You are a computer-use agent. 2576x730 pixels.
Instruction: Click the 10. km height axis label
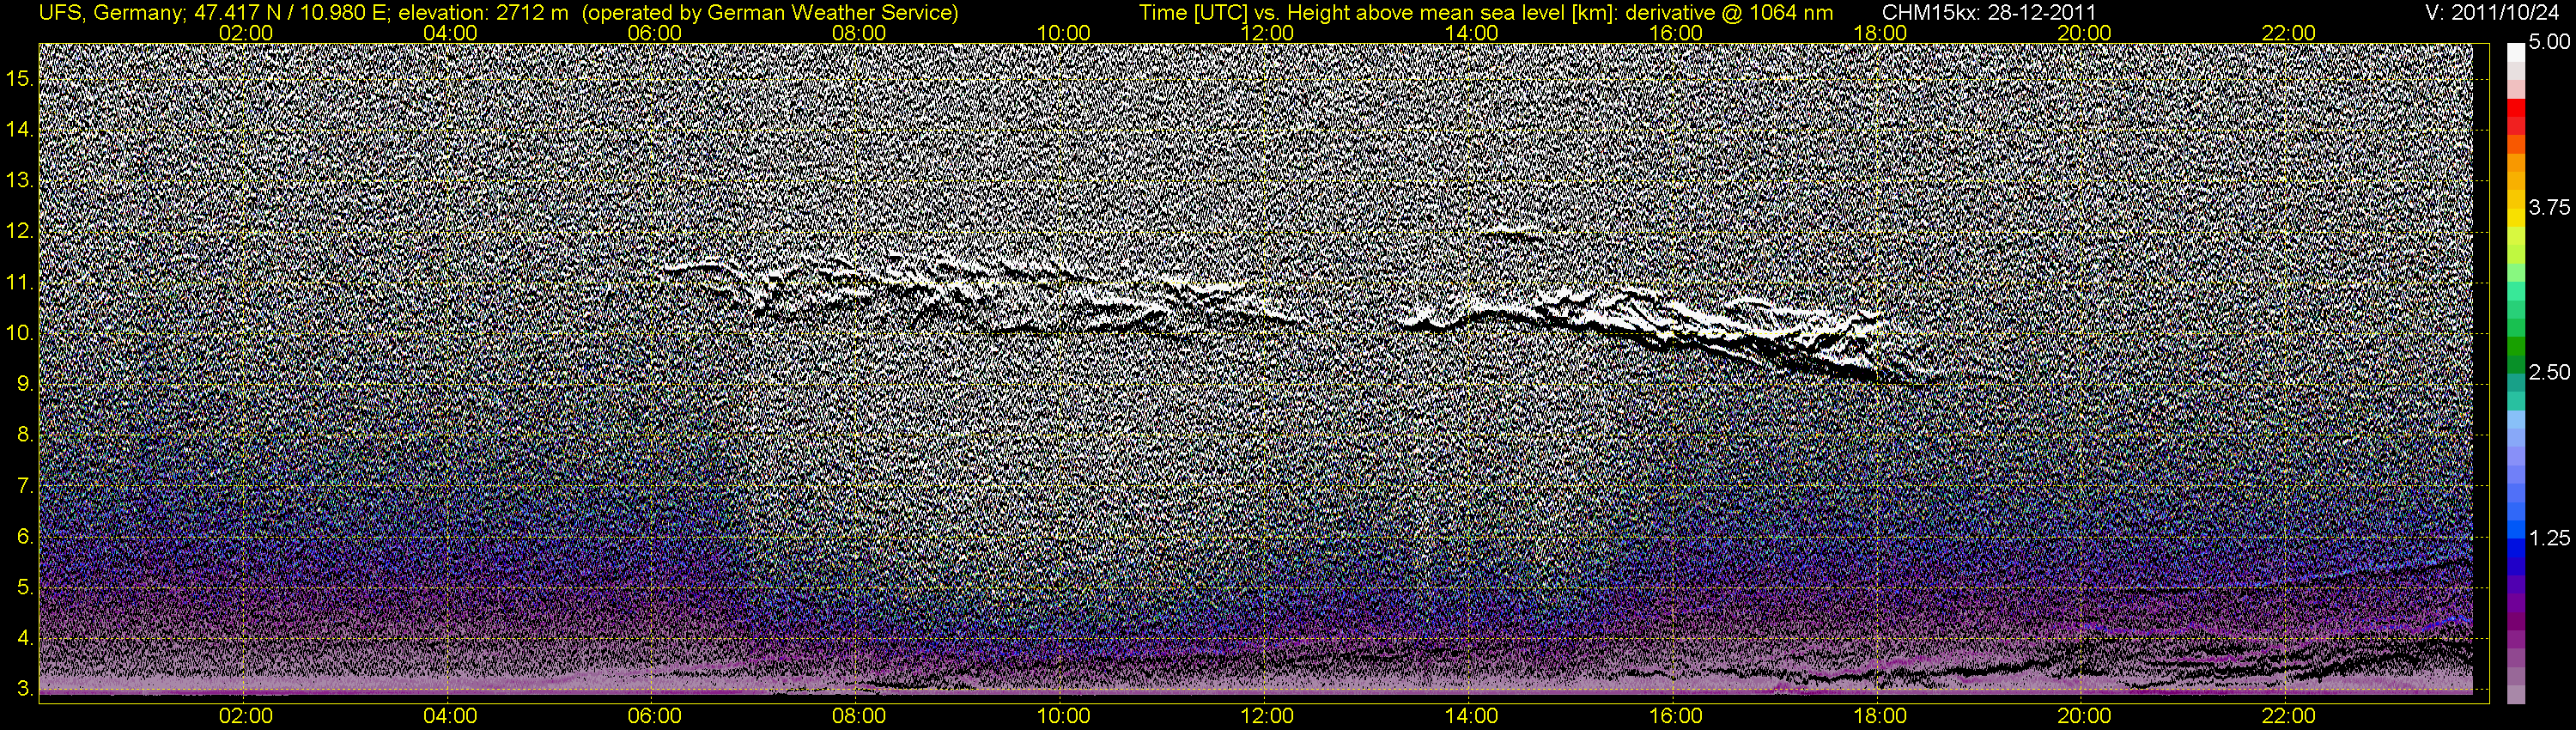point(20,334)
